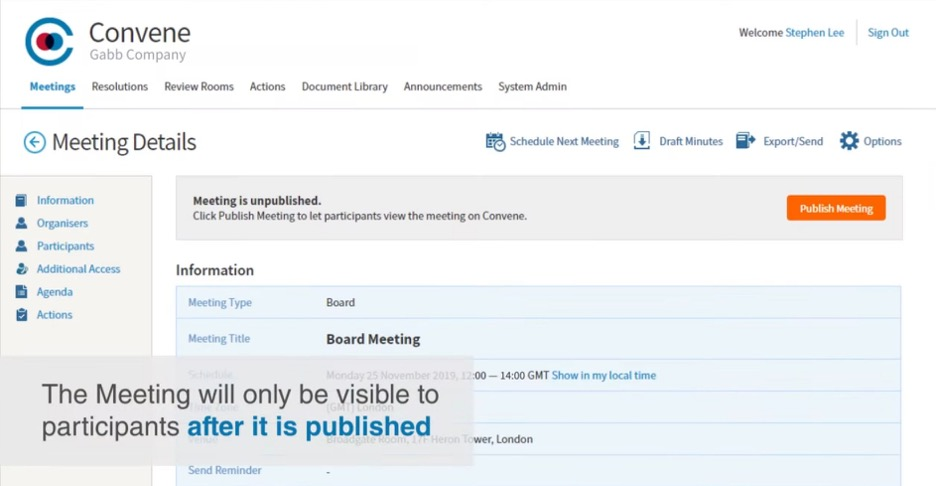Switch to Review Rooms tab
The width and height of the screenshot is (936, 486).
(199, 87)
